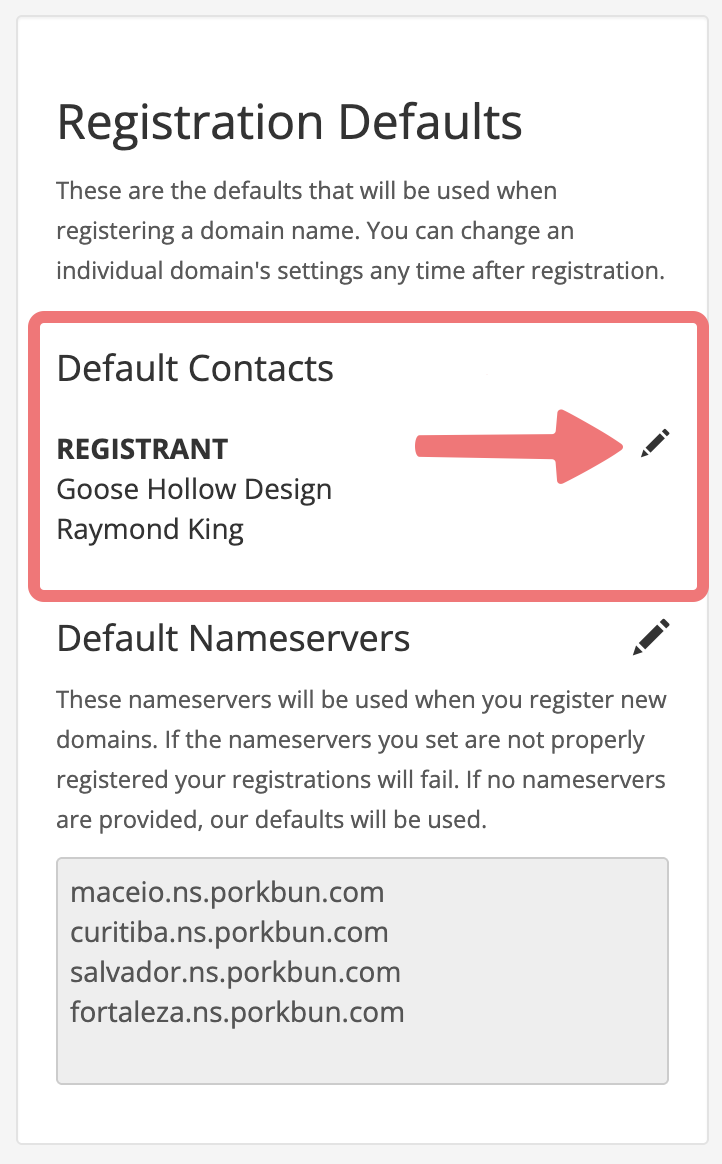Edit the default registrant contact
The width and height of the screenshot is (722, 1164).
[x=655, y=442]
